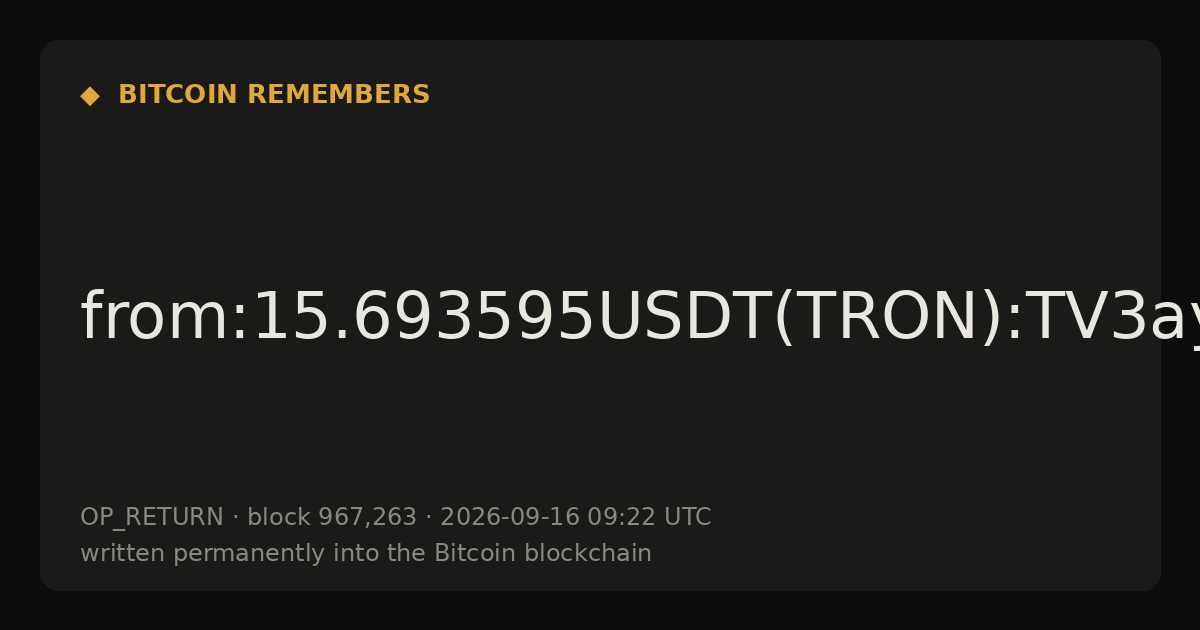1200x630 pixels.
Task: Click the word BITCOIN in header
Action: [x=178, y=95]
